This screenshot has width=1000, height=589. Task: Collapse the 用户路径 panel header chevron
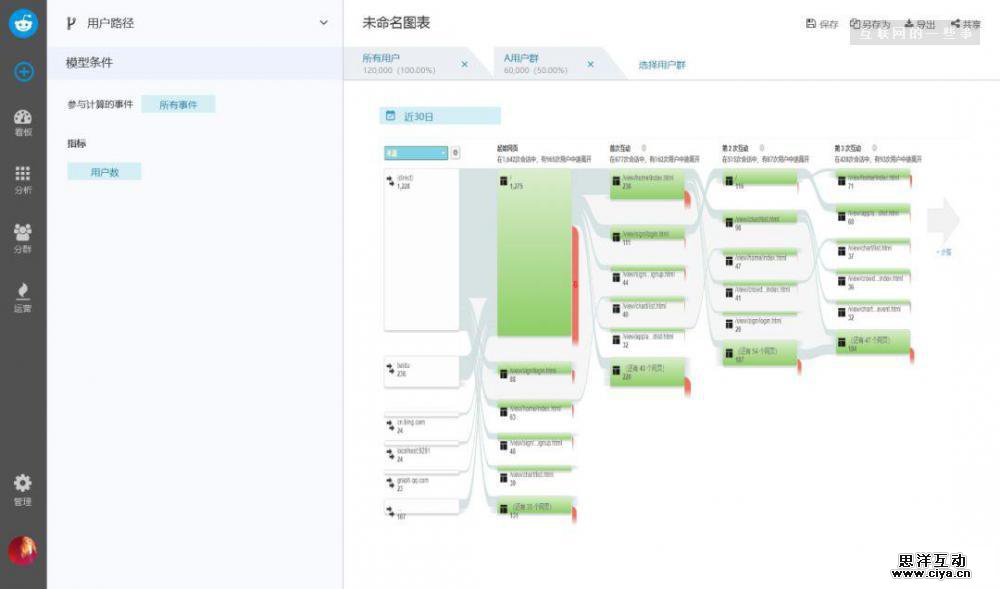(322, 22)
